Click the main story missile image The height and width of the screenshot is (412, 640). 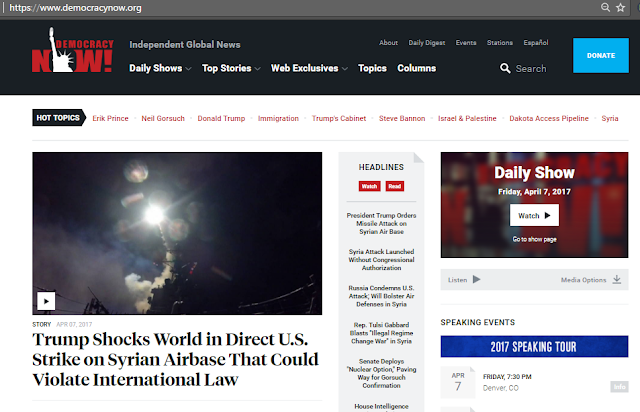(177, 233)
